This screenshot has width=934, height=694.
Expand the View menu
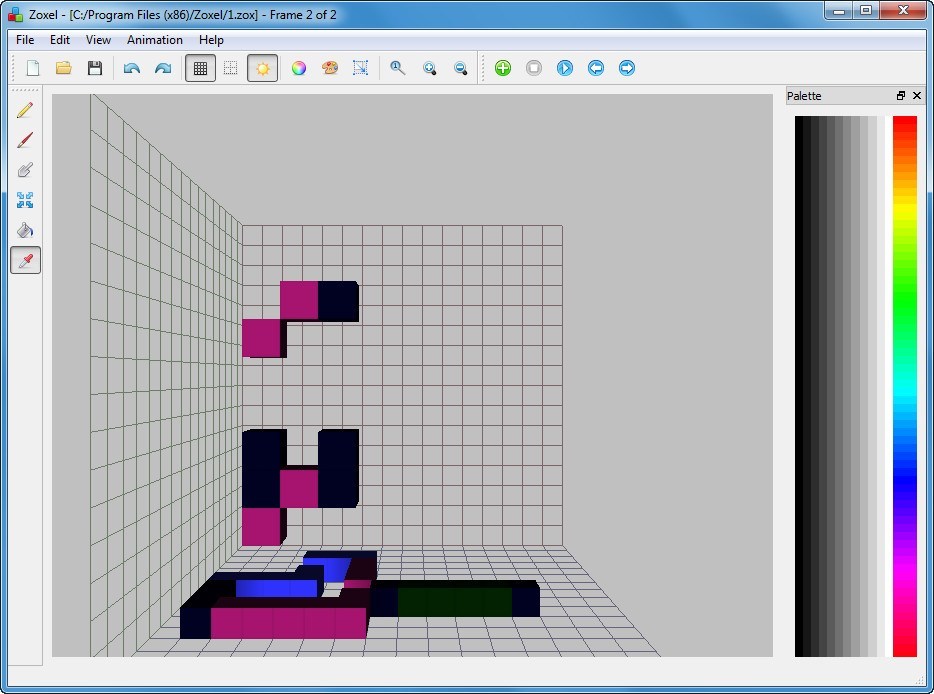point(98,40)
